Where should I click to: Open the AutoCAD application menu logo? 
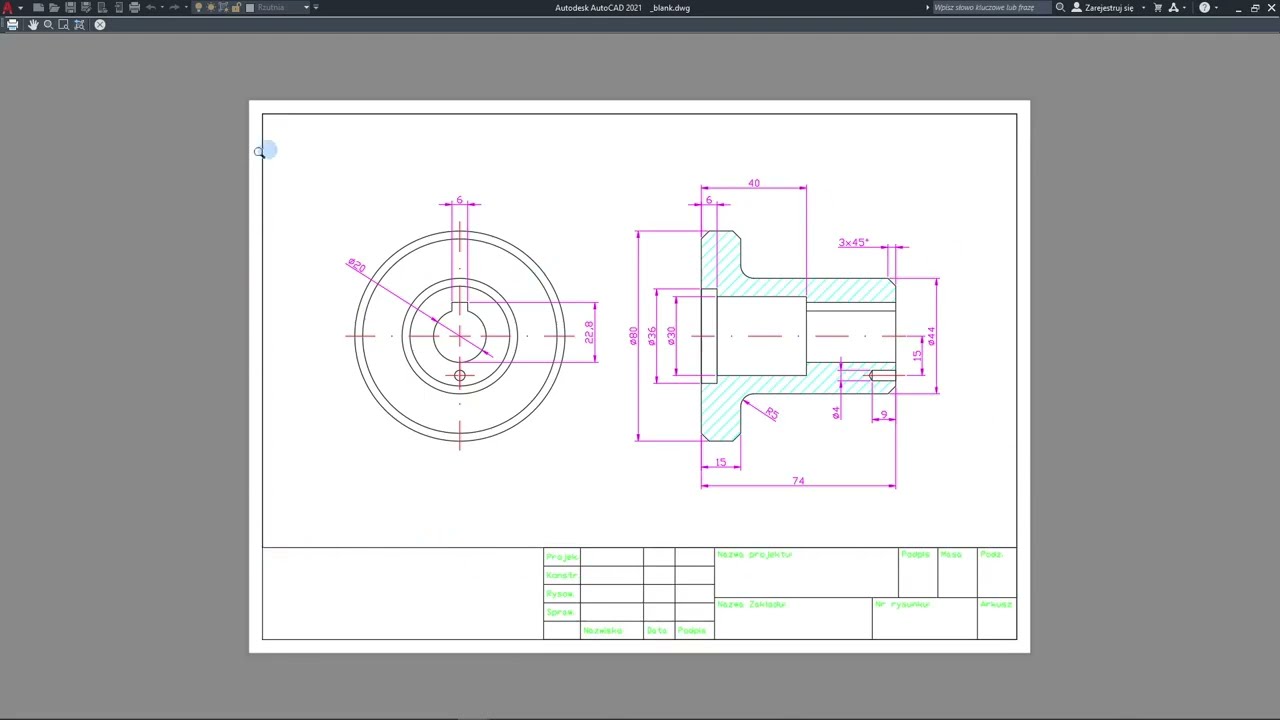(8, 8)
